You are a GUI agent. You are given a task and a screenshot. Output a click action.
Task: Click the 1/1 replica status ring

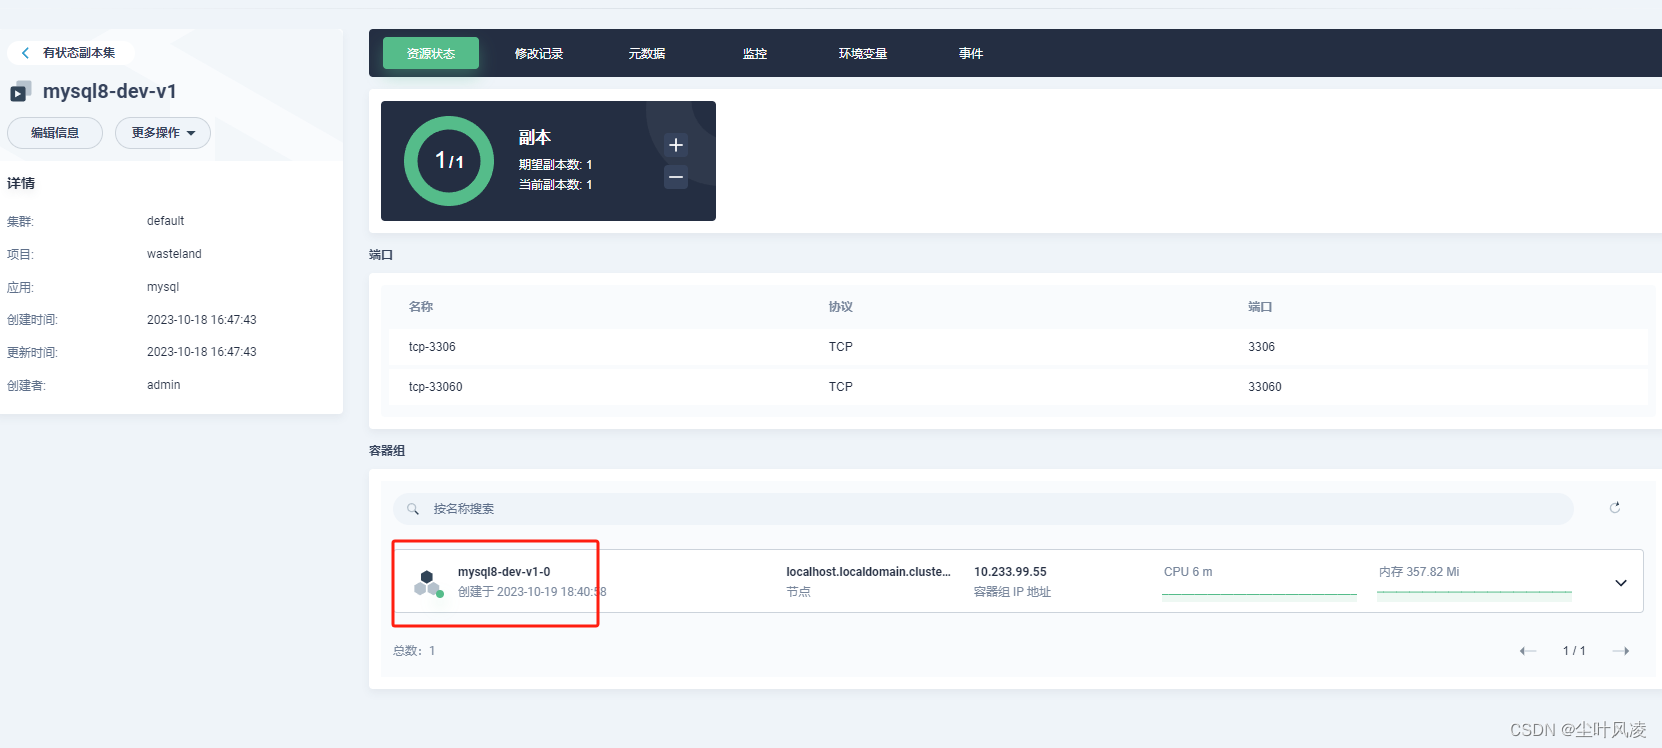coord(449,161)
